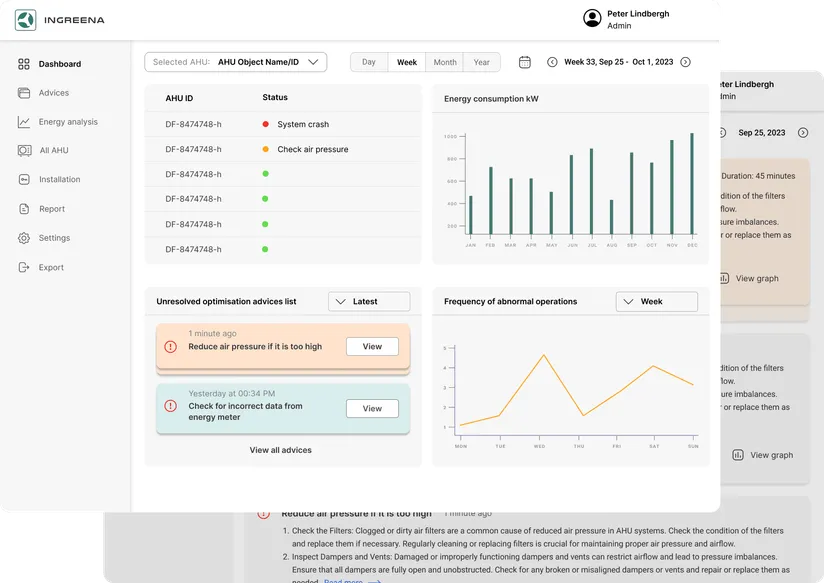Select the System crash row
824x583 pixels.
283,124
